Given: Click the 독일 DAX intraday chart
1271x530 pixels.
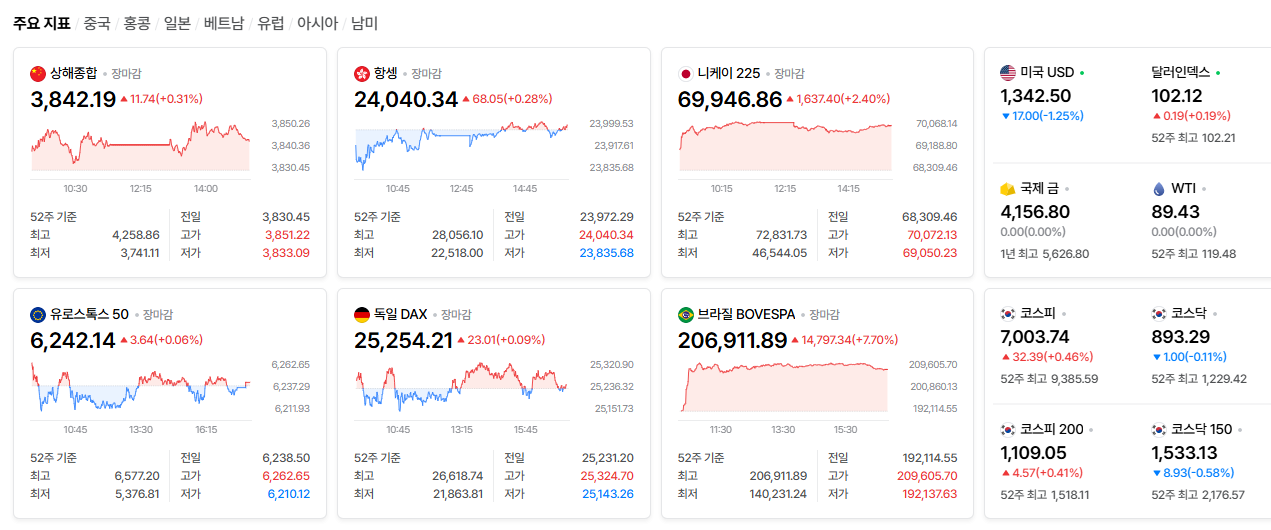Looking at the screenshot, I should [x=462, y=387].
